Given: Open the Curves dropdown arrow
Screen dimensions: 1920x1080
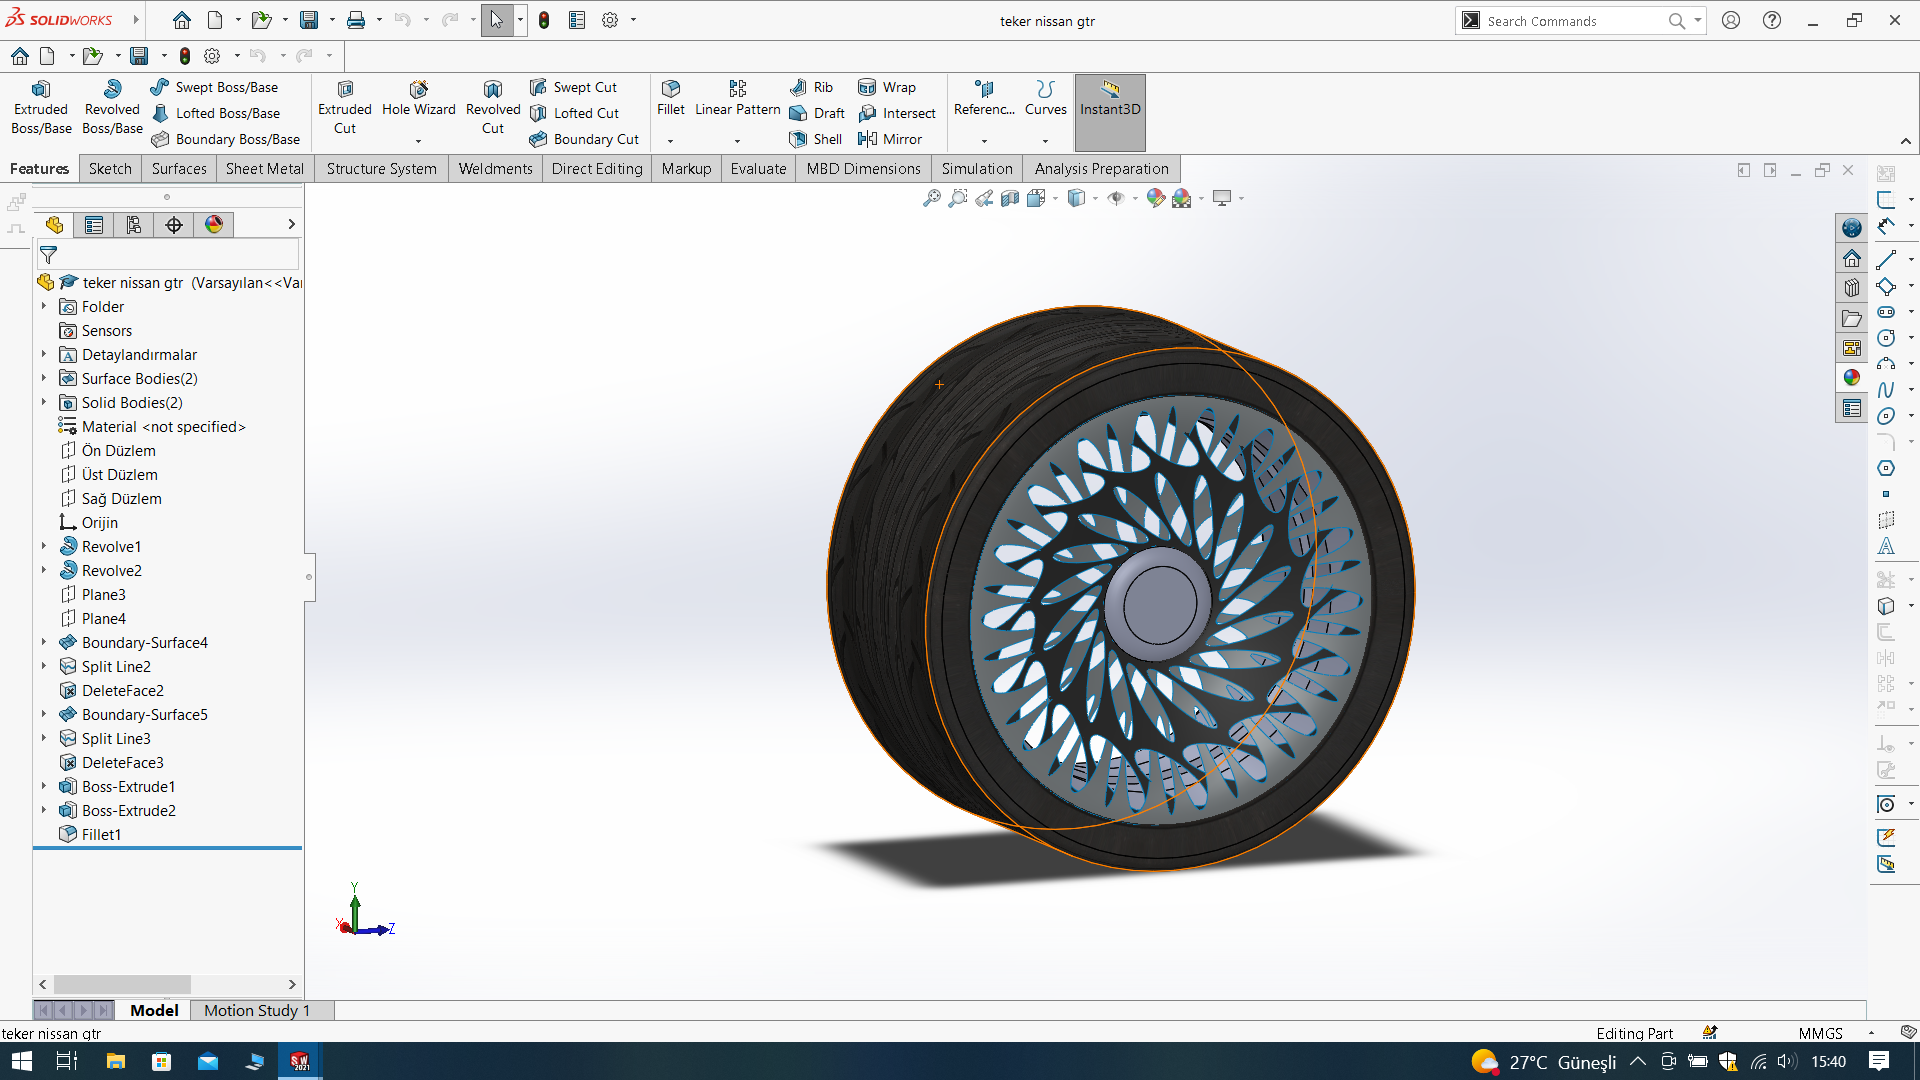Looking at the screenshot, I should point(1045,141).
